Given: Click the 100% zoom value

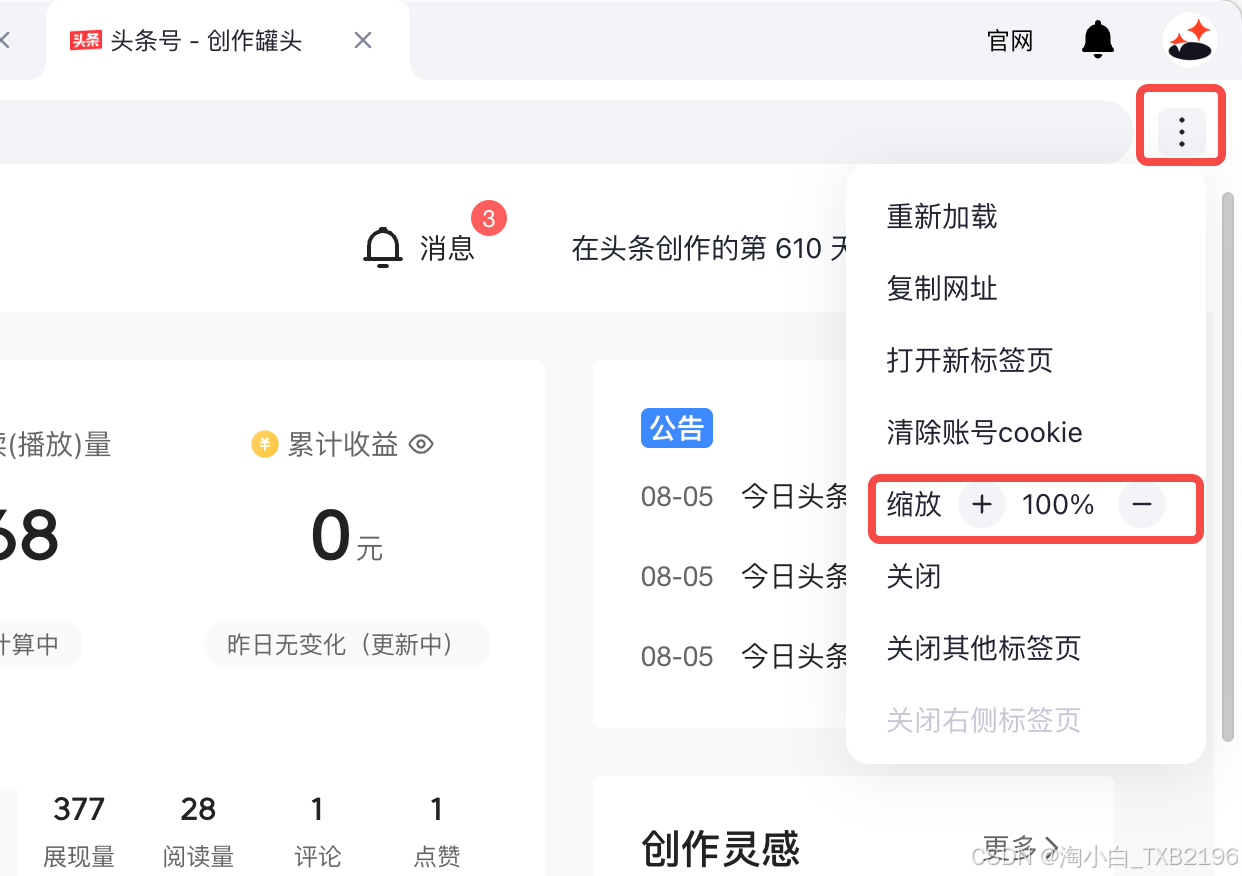Looking at the screenshot, I should coord(1058,505).
